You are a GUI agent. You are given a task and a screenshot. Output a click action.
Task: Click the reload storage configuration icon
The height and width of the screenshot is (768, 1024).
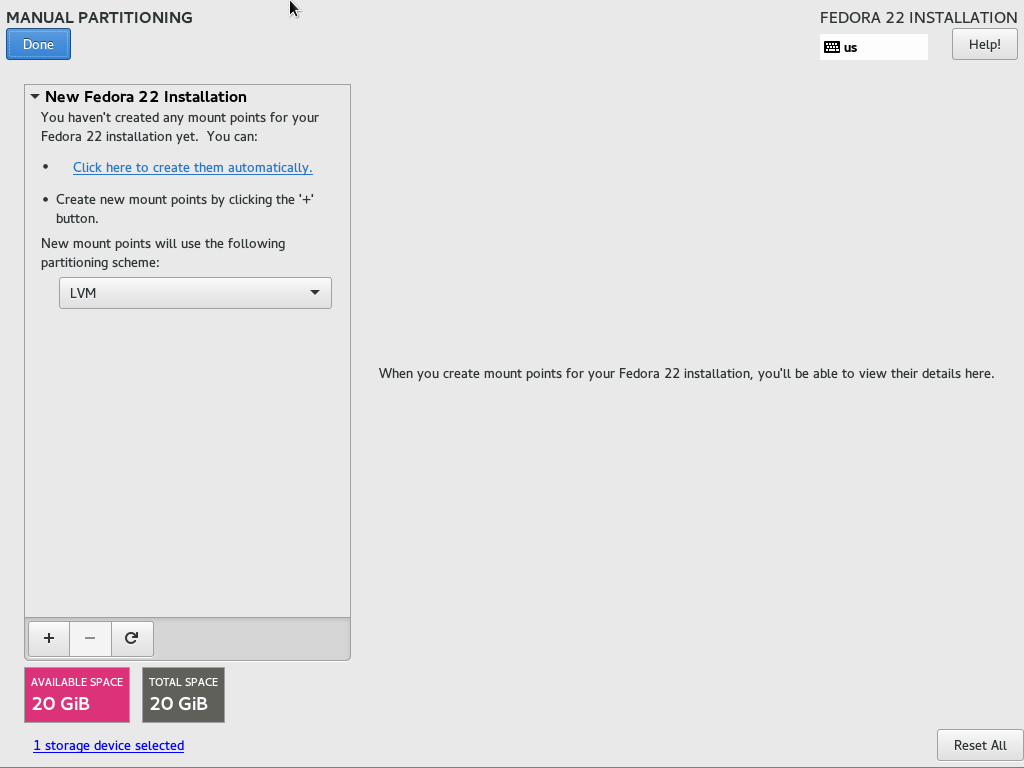(132, 638)
